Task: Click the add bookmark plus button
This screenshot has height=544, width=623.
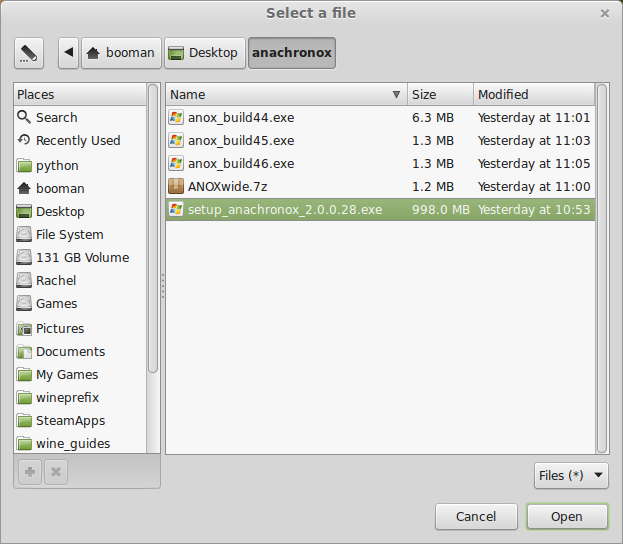Action: click(x=30, y=472)
